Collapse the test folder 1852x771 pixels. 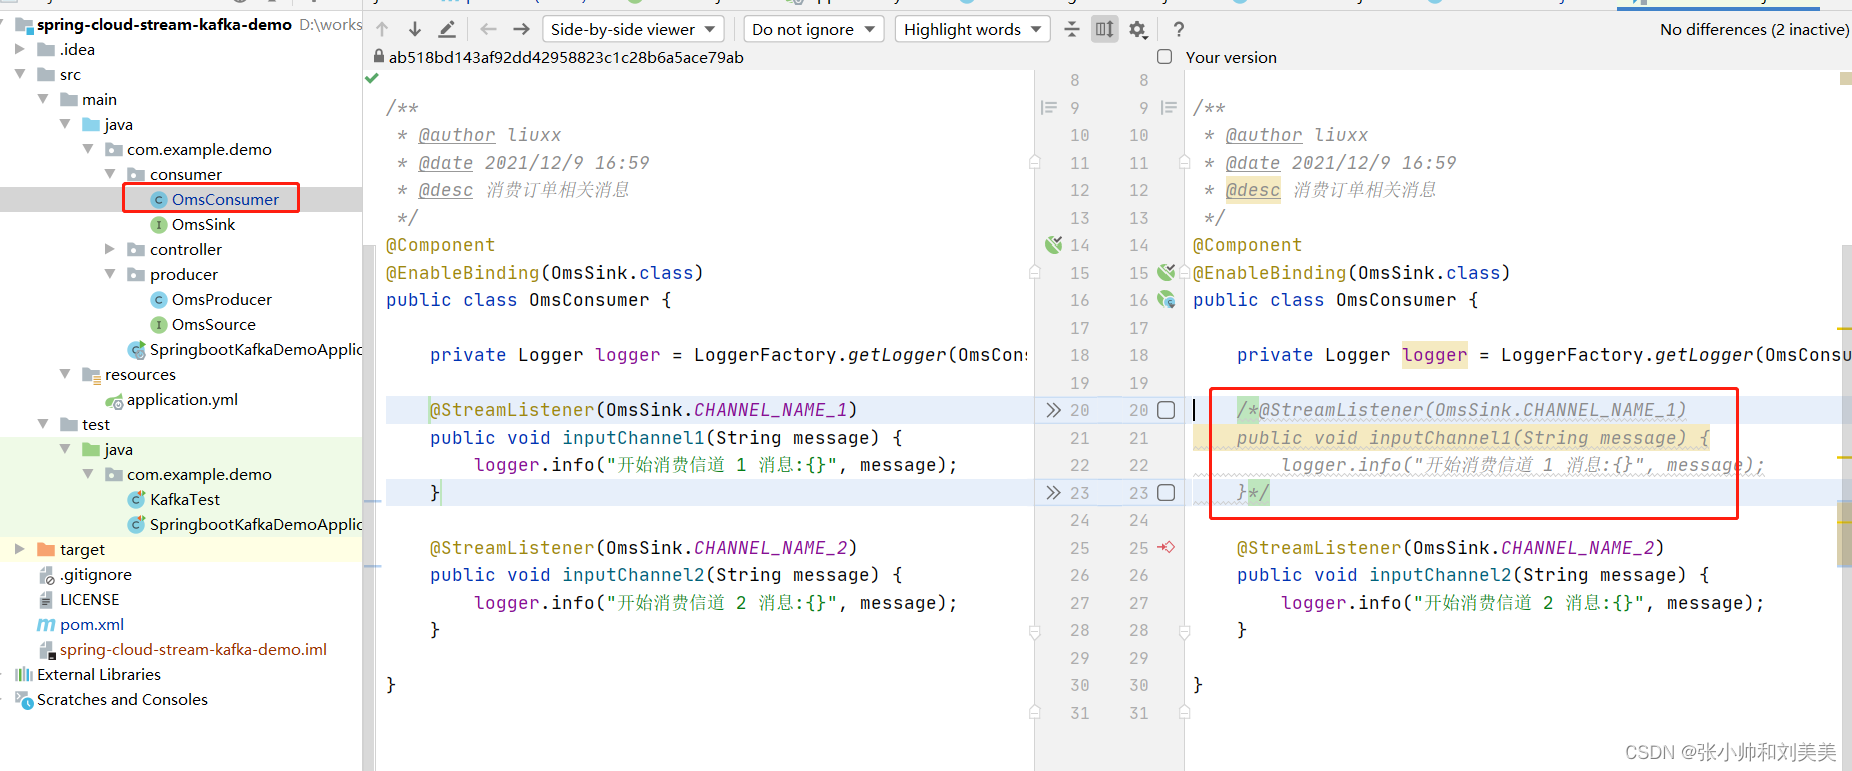[x=42, y=424]
